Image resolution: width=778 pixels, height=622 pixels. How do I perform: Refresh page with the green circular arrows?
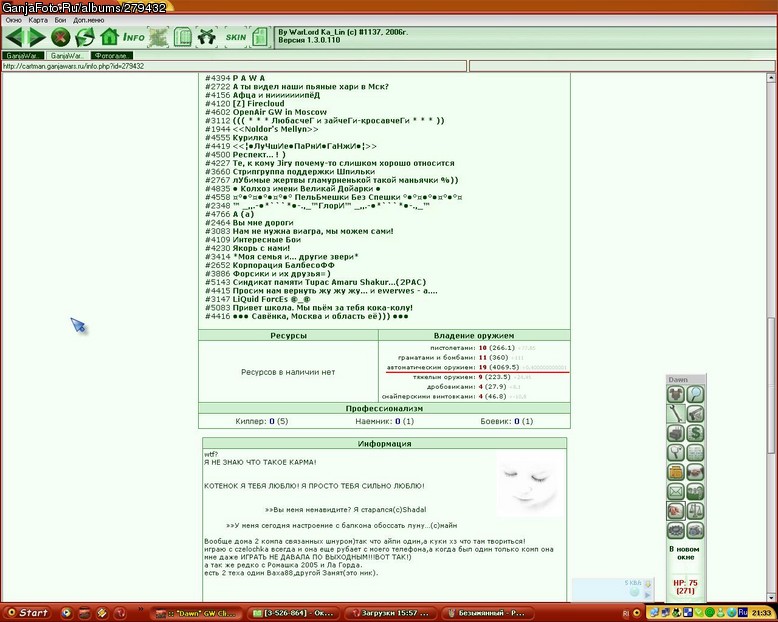coord(85,37)
